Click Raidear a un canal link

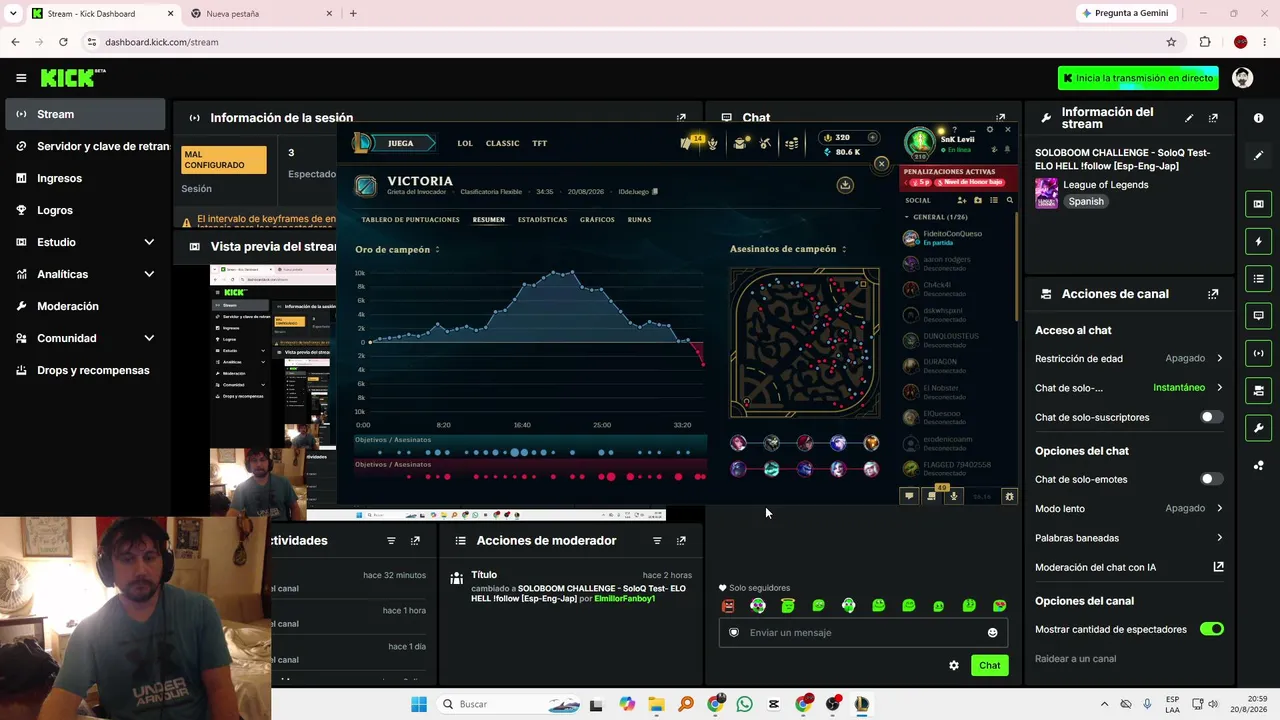pyautogui.click(x=1075, y=659)
